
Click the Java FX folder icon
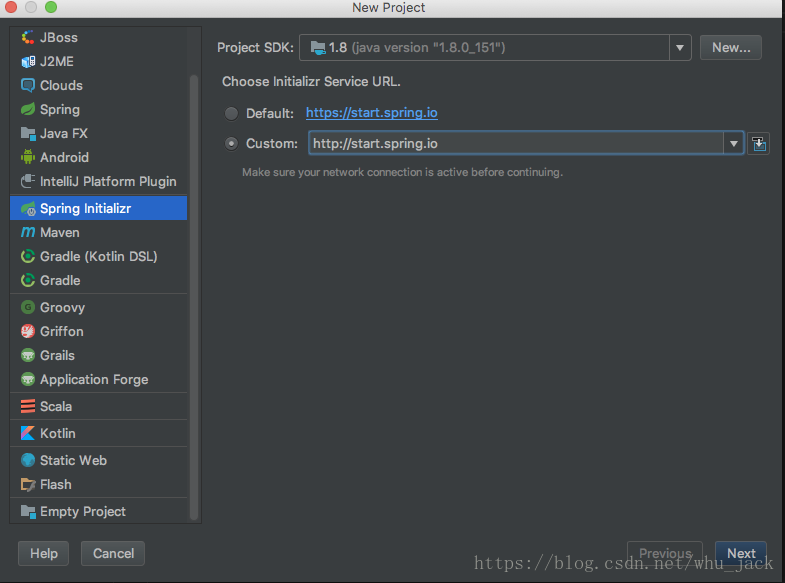[28, 133]
